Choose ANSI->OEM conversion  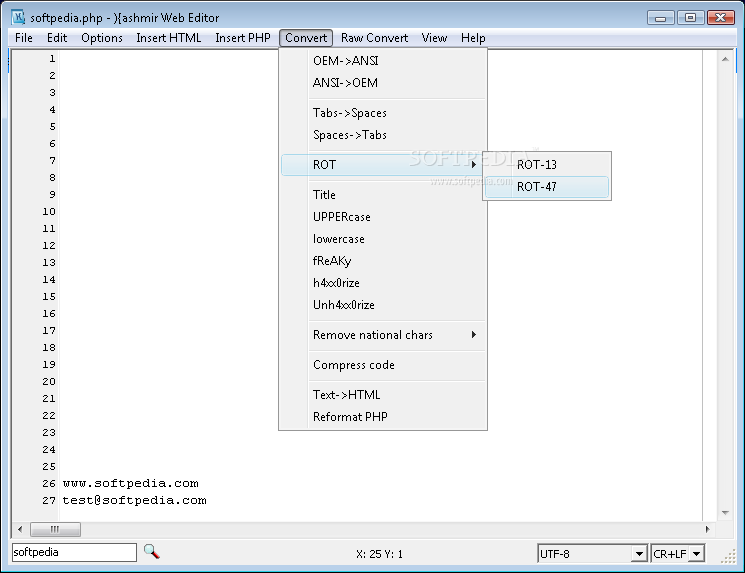tap(383, 83)
